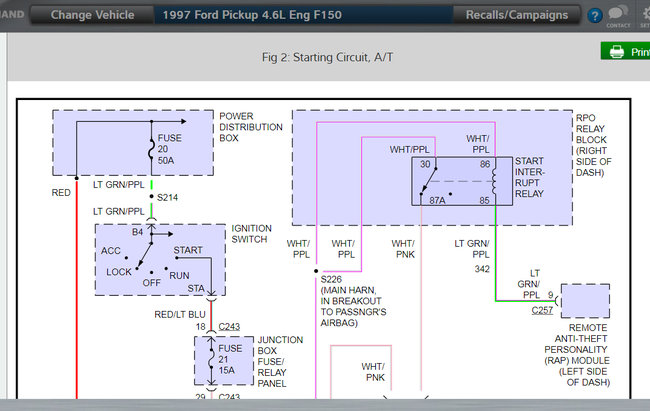Click the RUN position label
This screenshot has width=650, height=411.
(x=179, y=275)
